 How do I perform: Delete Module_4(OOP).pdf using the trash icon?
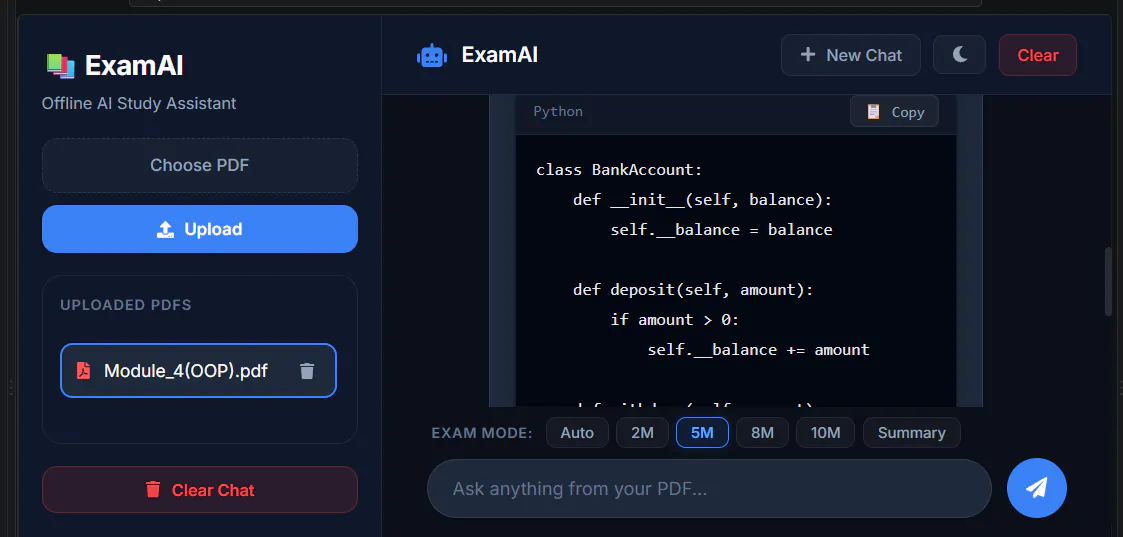coord(307,371)
